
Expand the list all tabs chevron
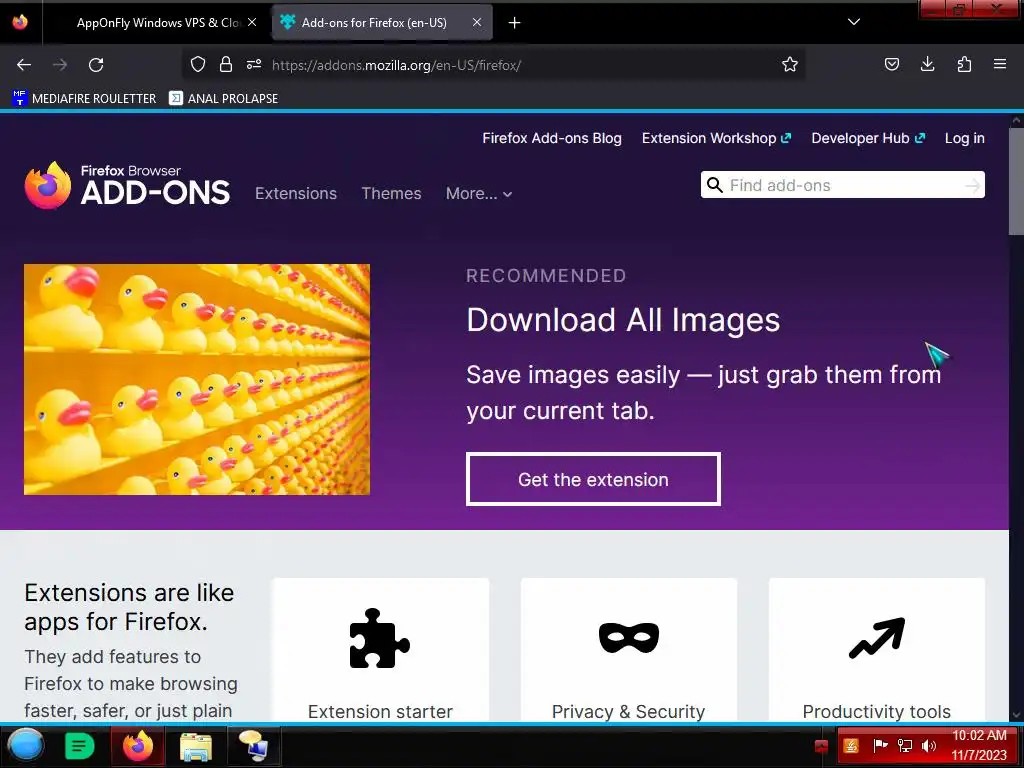(x=854, y=22)
